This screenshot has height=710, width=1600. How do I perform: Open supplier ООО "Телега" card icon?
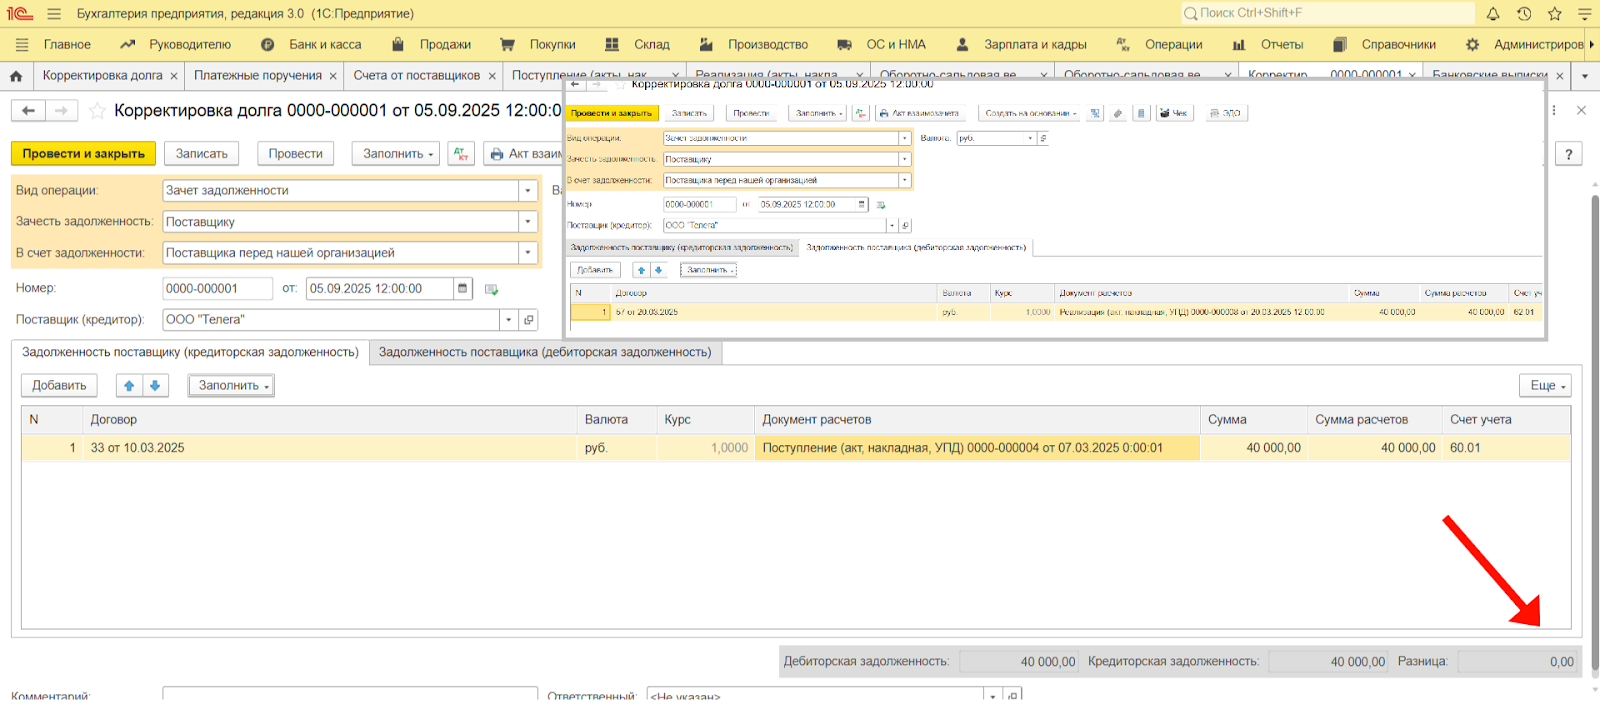[529, 320]
